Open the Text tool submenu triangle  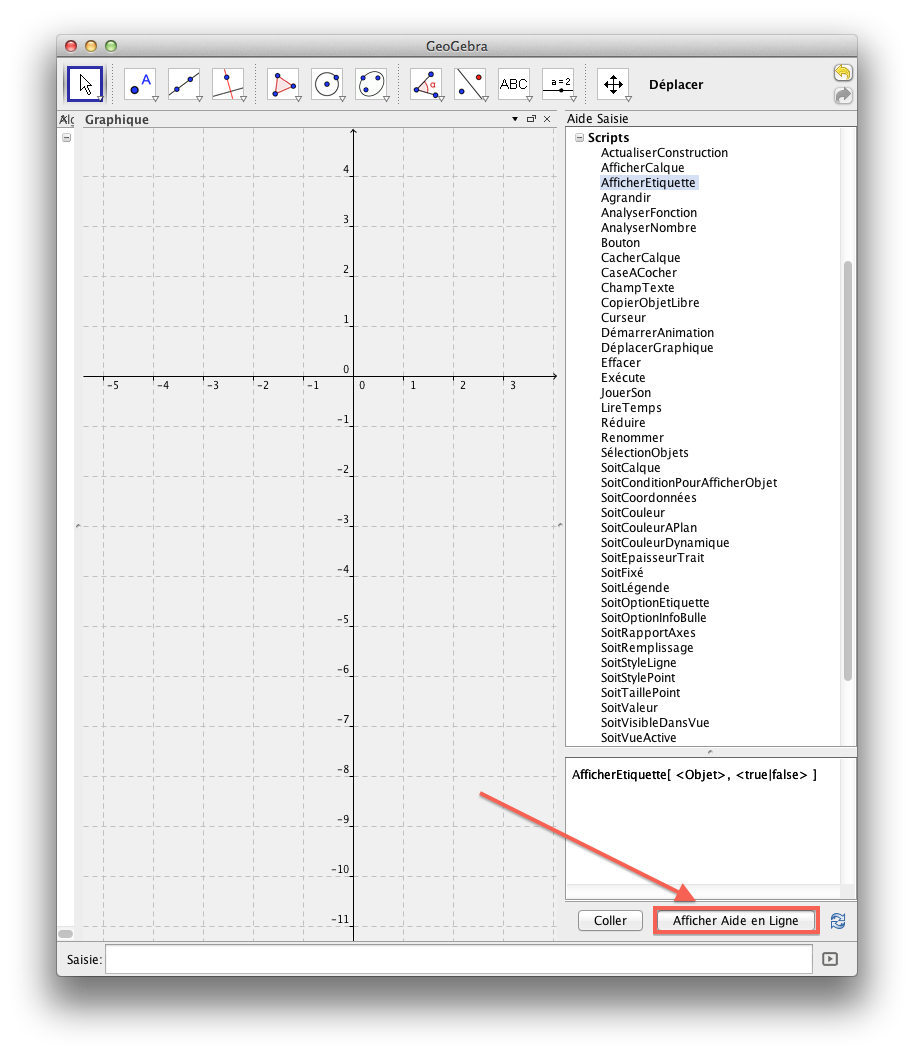point(529,99)
